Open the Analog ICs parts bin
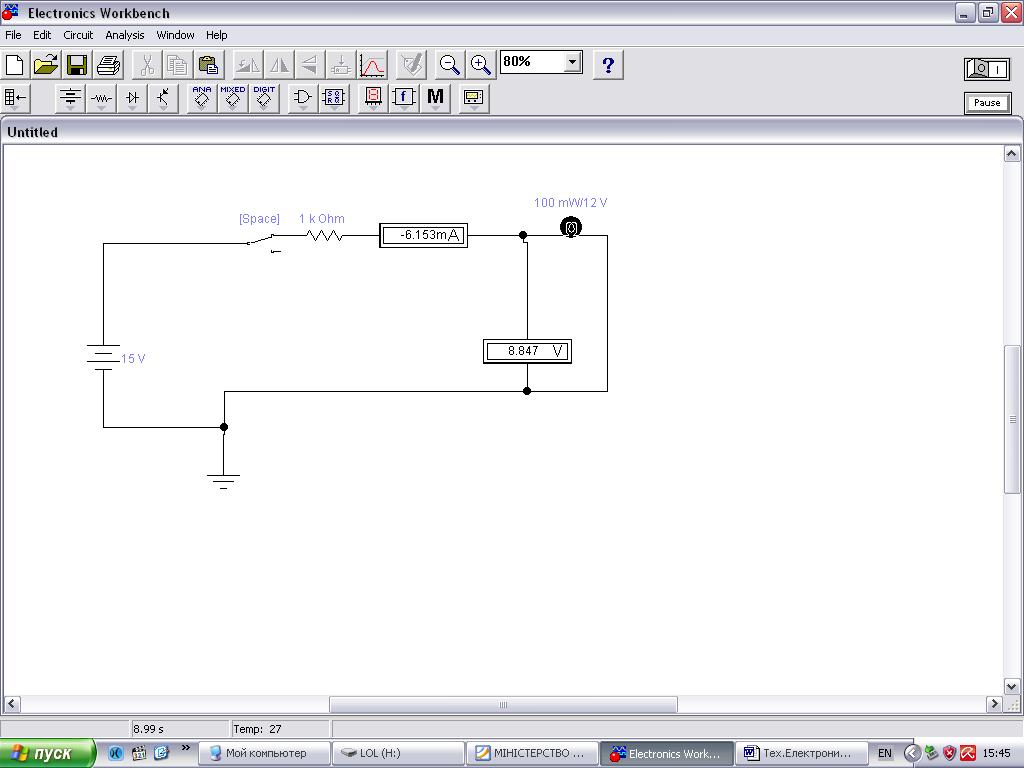Image resolution: width=1024 pixels, height=768 pixels. pos(202,98)
